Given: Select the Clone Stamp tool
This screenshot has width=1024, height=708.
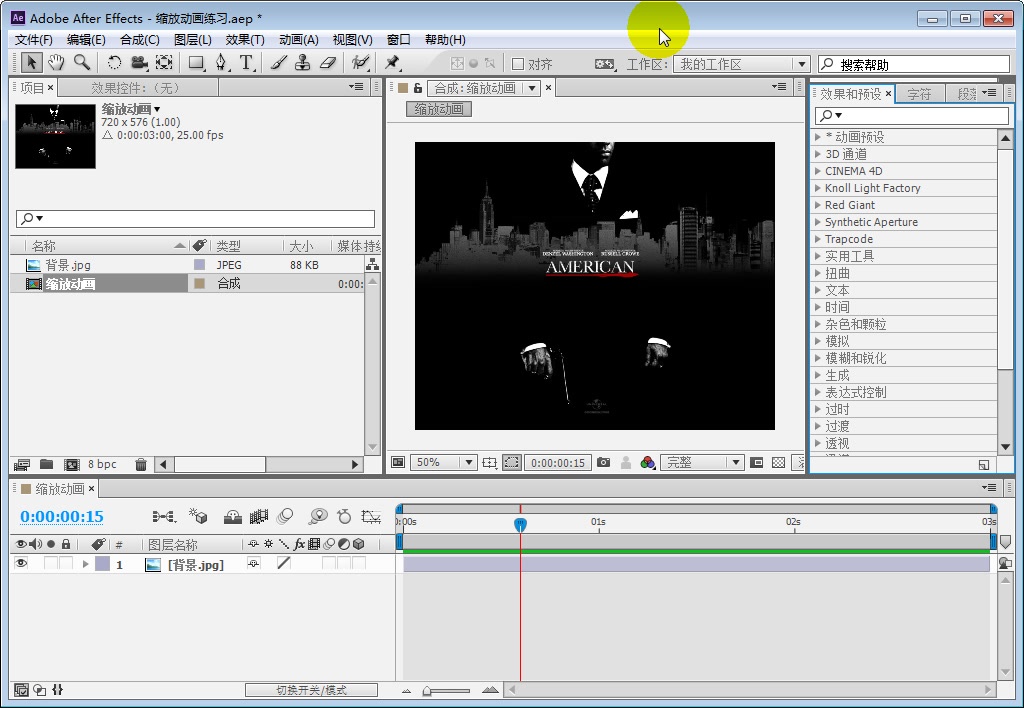Looking at the screenshot, I should point(302,63).
